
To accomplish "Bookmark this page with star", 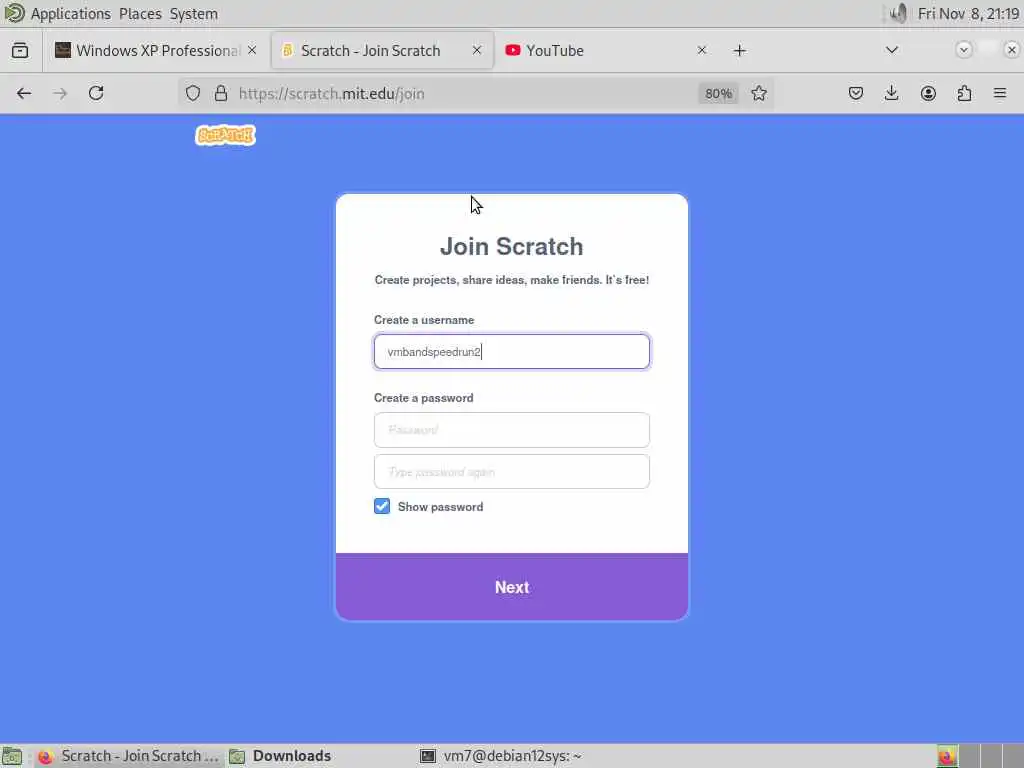I will [x=759, y=93].
